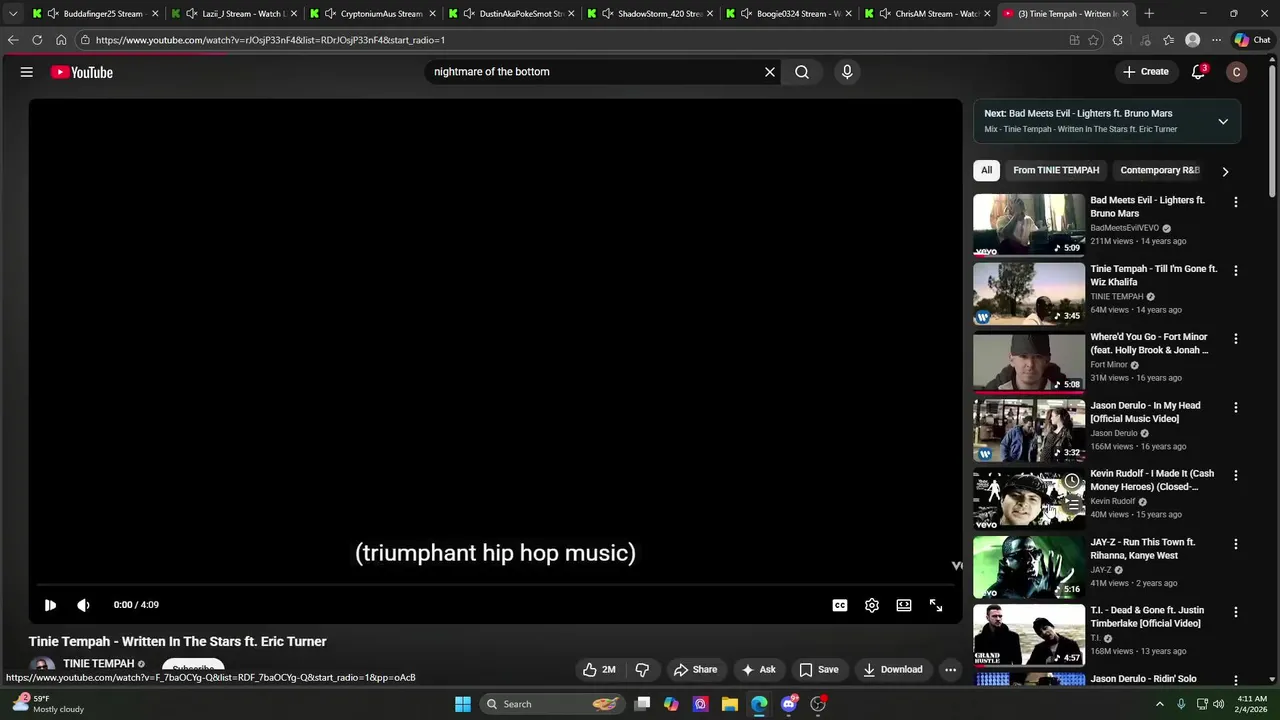Toggle closed captions on the player
Viewport: 1280px width, 720px height.
(x=840, y=605)
